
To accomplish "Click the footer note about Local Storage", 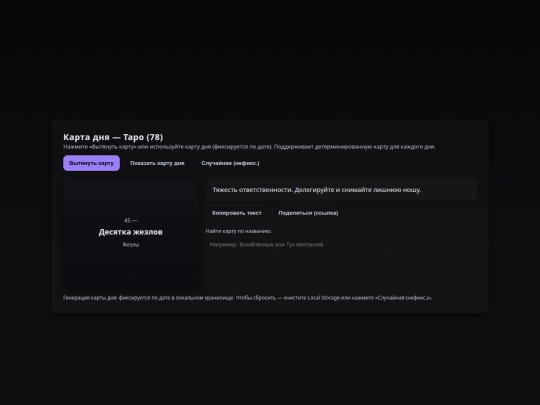I will point(247,298).
